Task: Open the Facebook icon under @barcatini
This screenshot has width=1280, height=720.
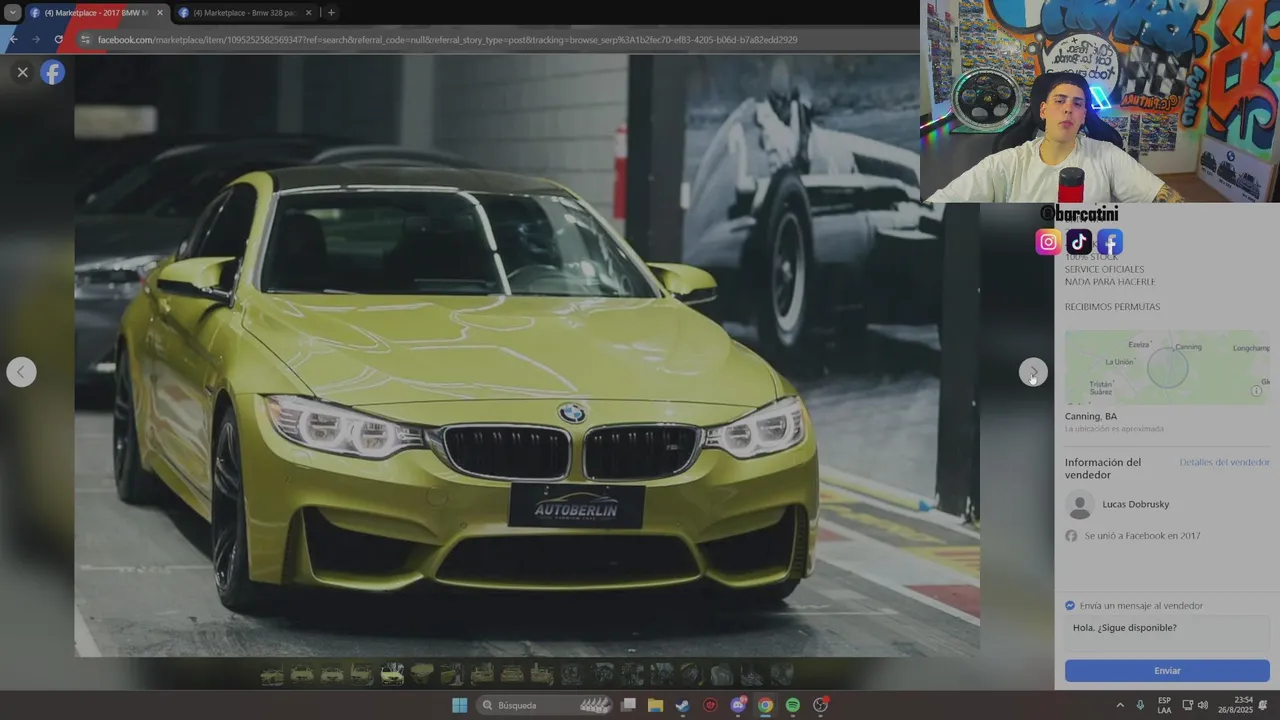Action: (1110, 241)
